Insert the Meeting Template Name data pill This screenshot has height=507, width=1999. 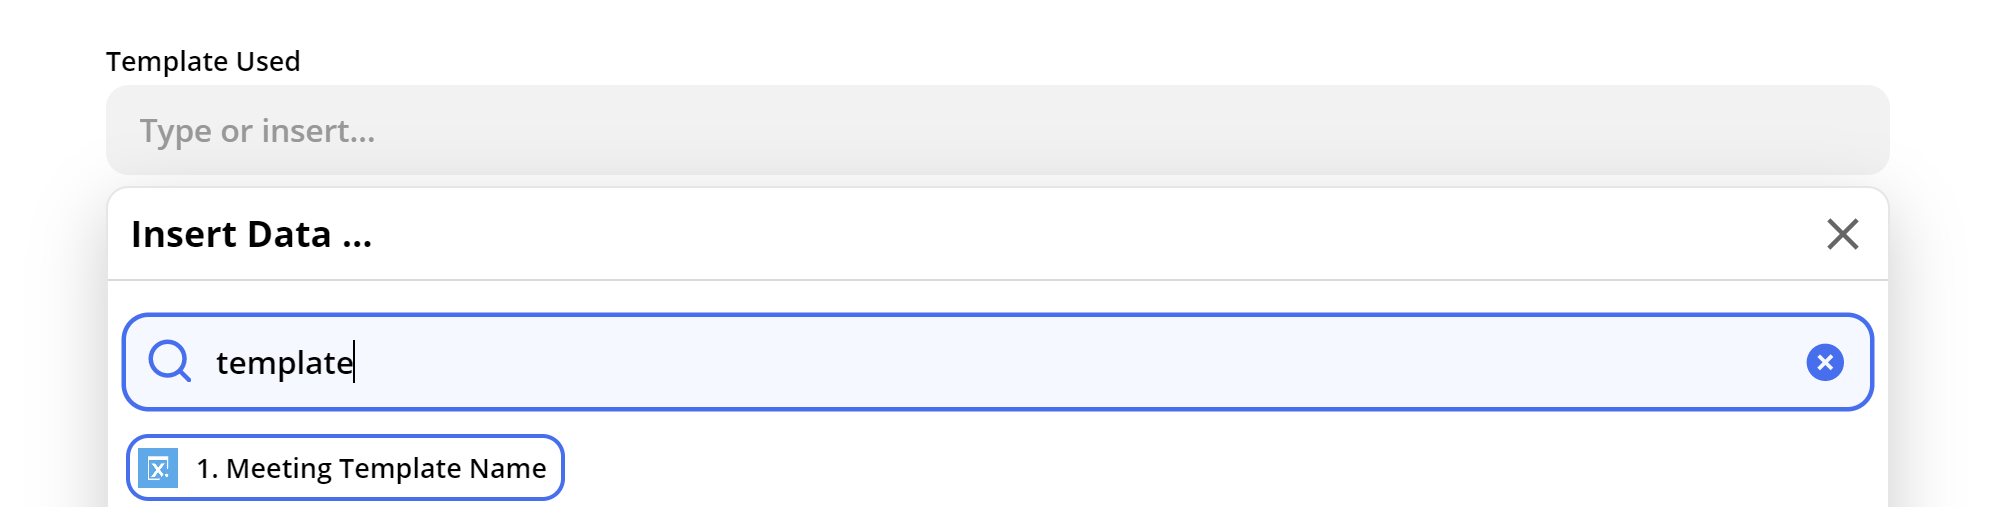point(345,467)
